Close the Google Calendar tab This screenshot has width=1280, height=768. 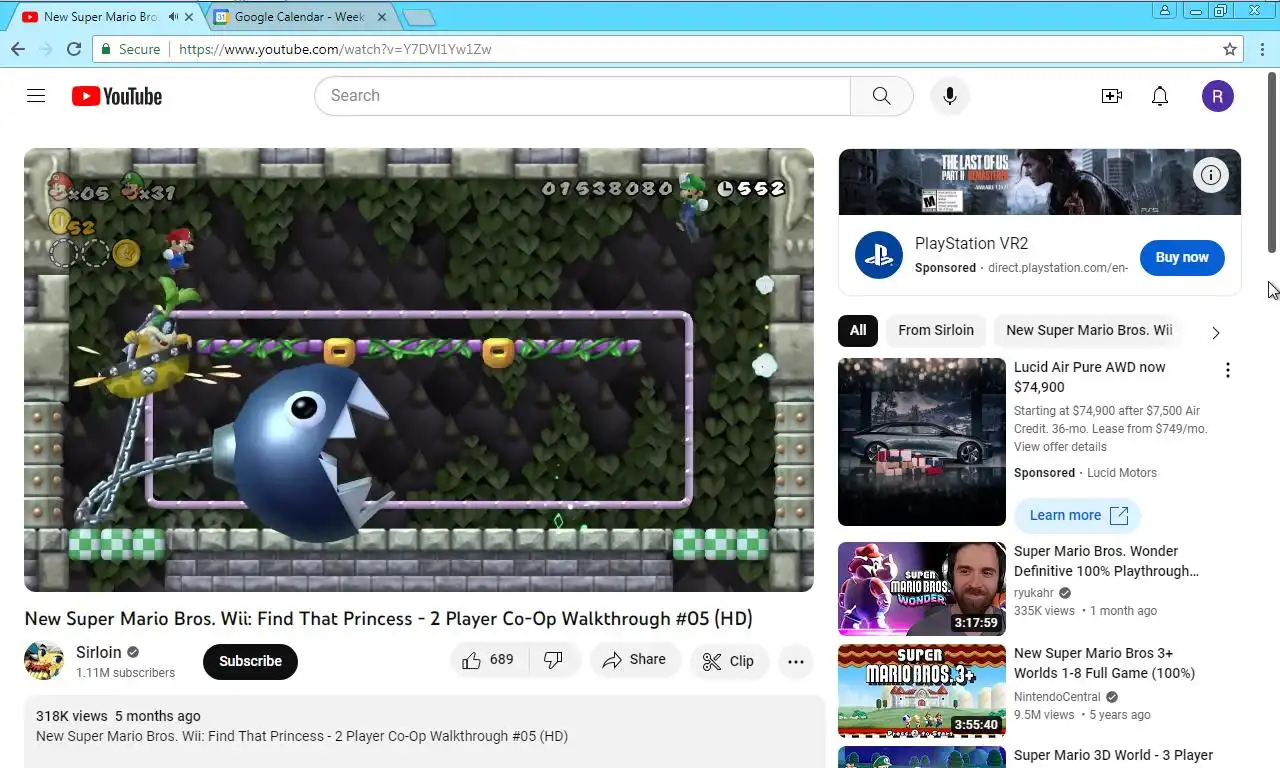(x=382, y=17)
